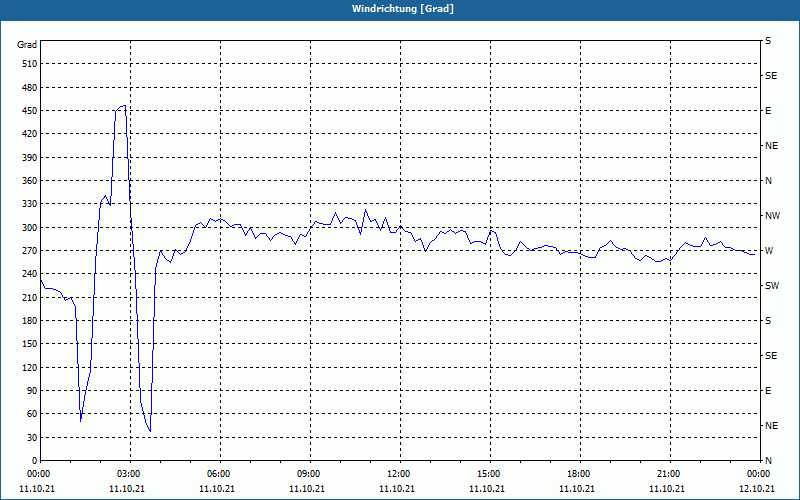
Task: Select the "390" y-axis value
Action: [30, 157]
